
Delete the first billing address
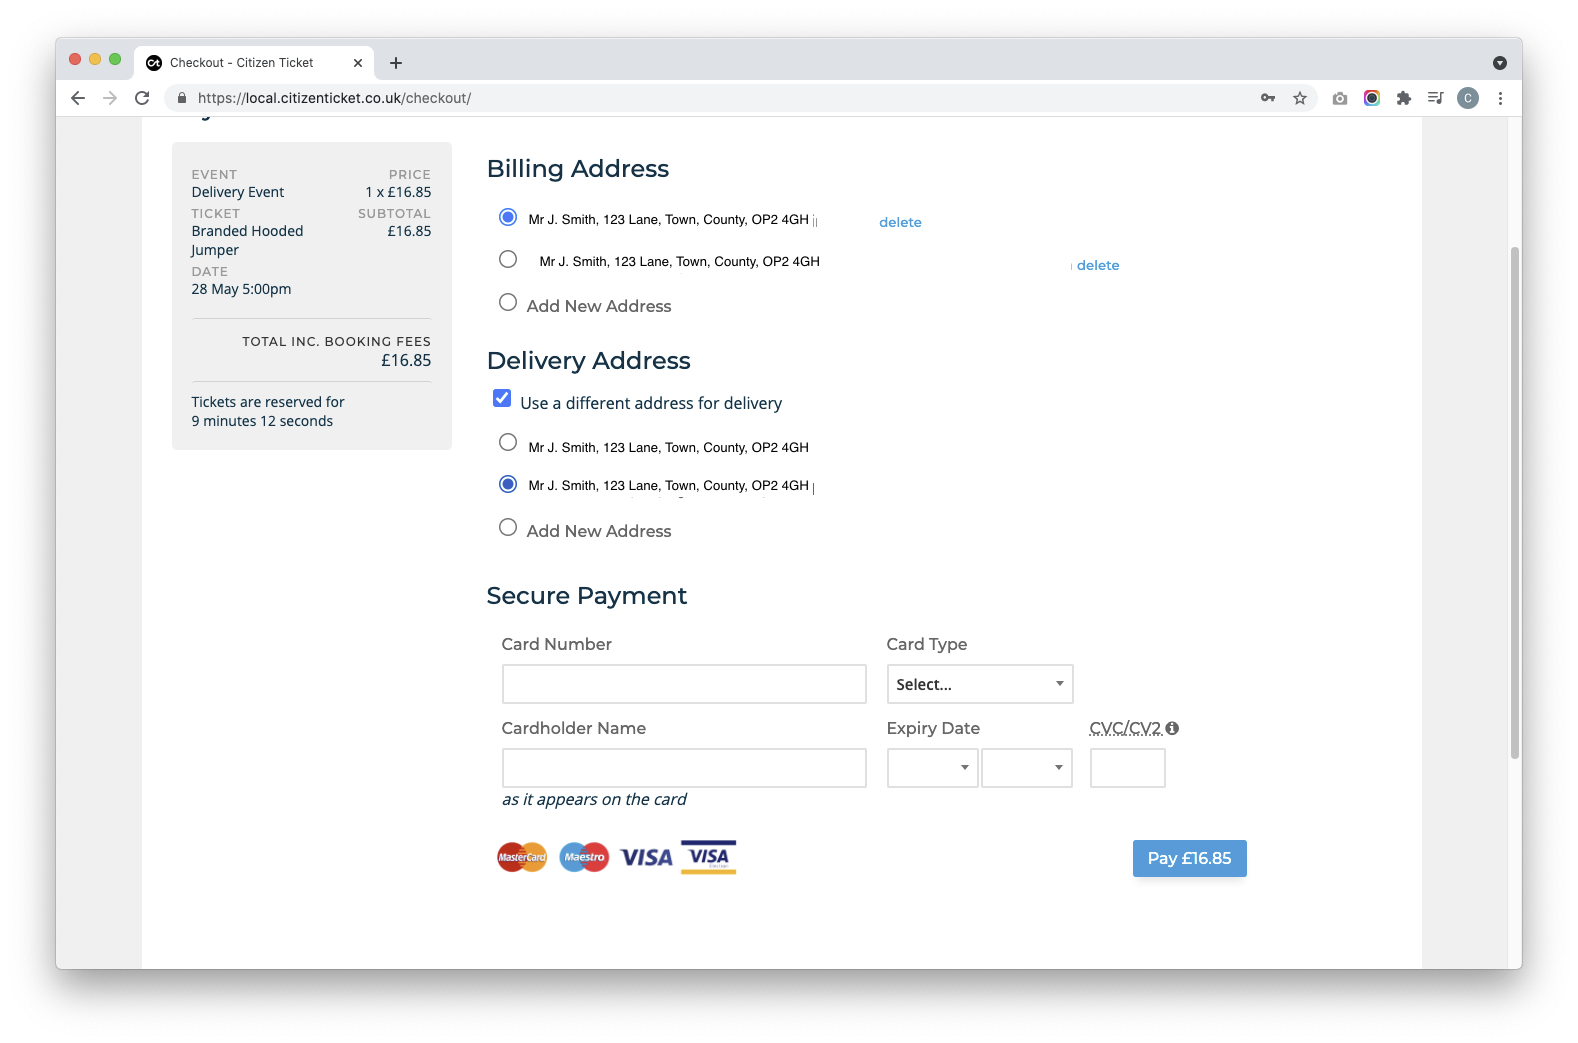900,222
